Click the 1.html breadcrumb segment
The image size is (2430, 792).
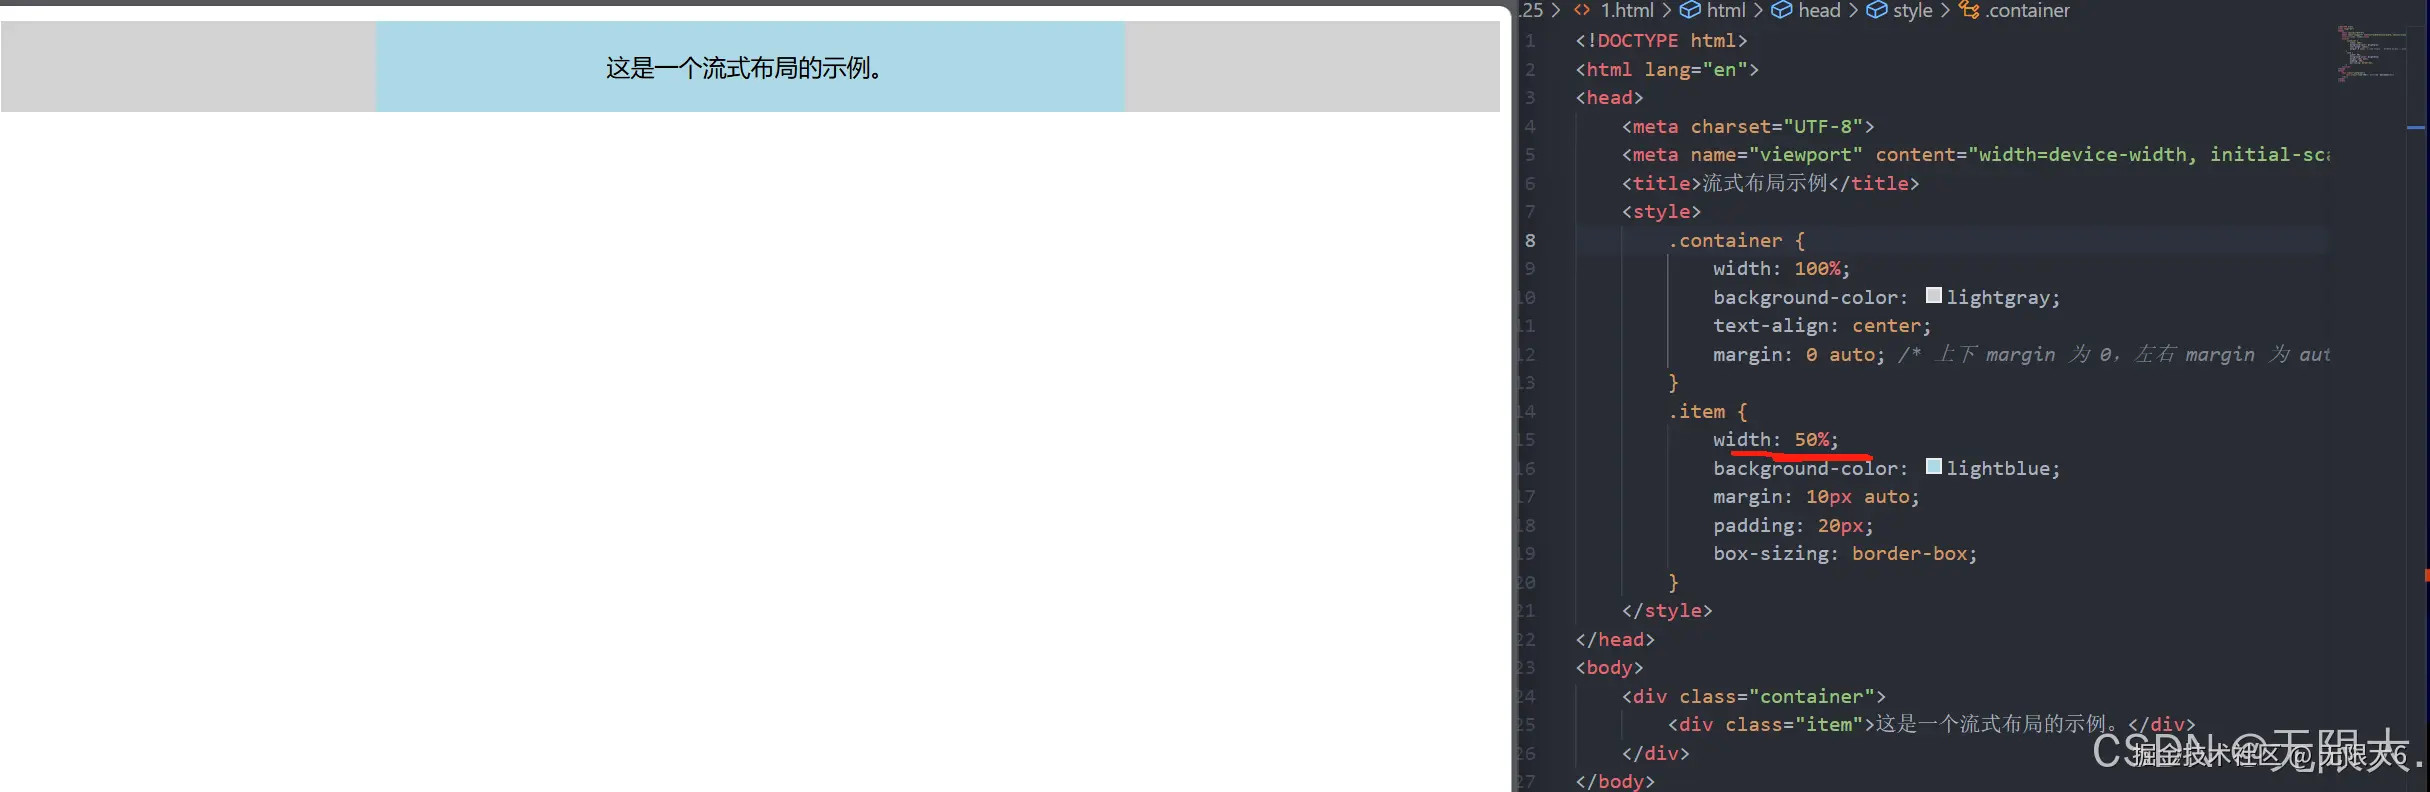(1627, 10)
